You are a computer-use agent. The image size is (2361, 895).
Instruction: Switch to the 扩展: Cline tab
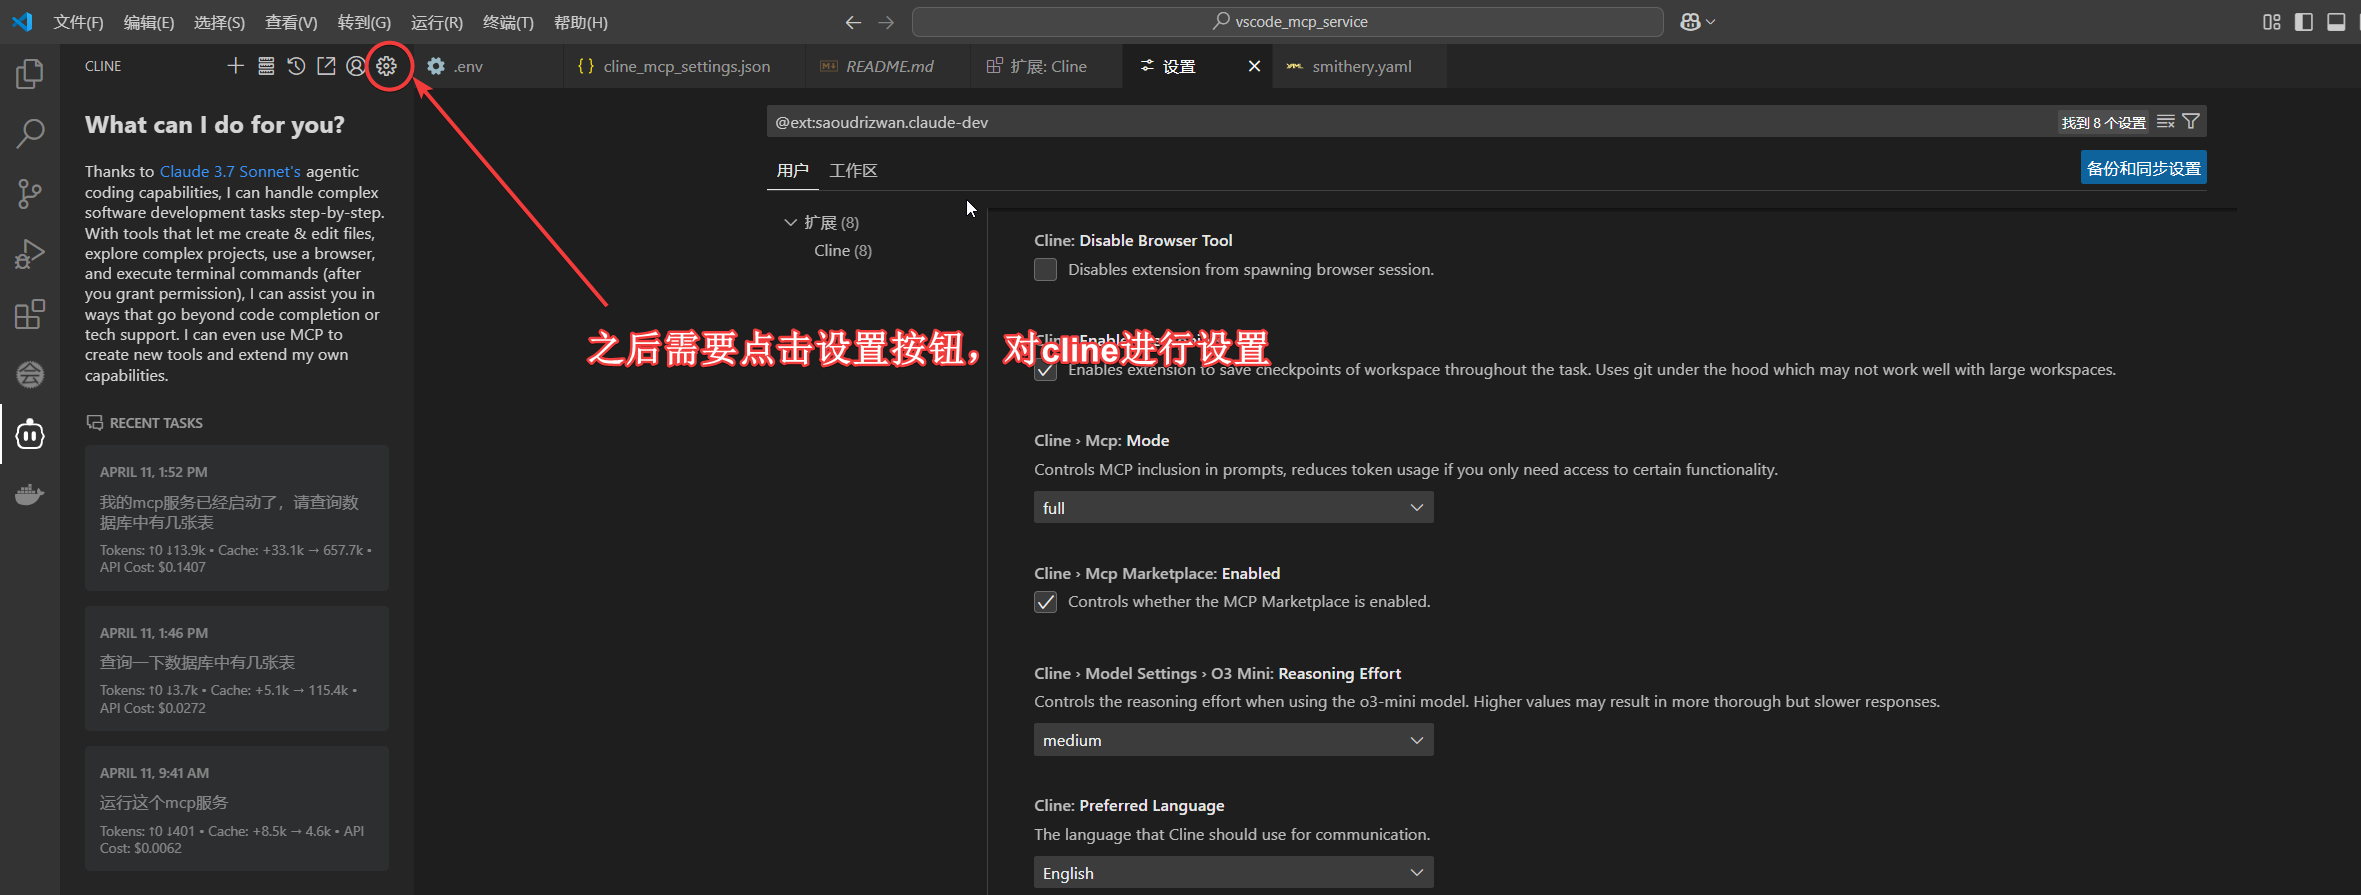(x=1046, y=66)
